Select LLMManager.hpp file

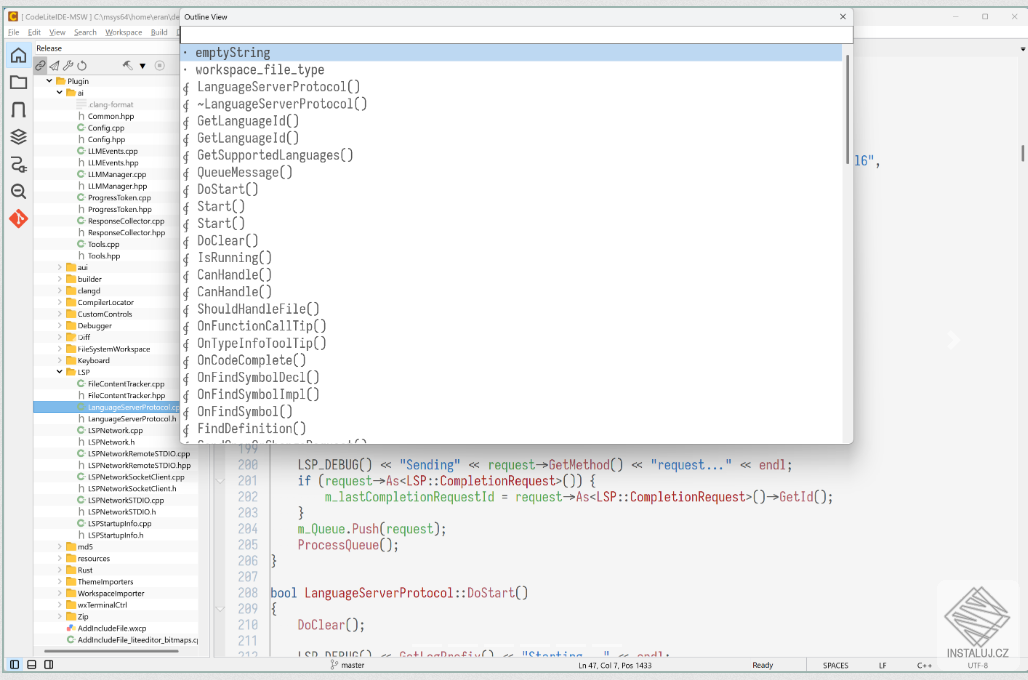click(117, 186)
